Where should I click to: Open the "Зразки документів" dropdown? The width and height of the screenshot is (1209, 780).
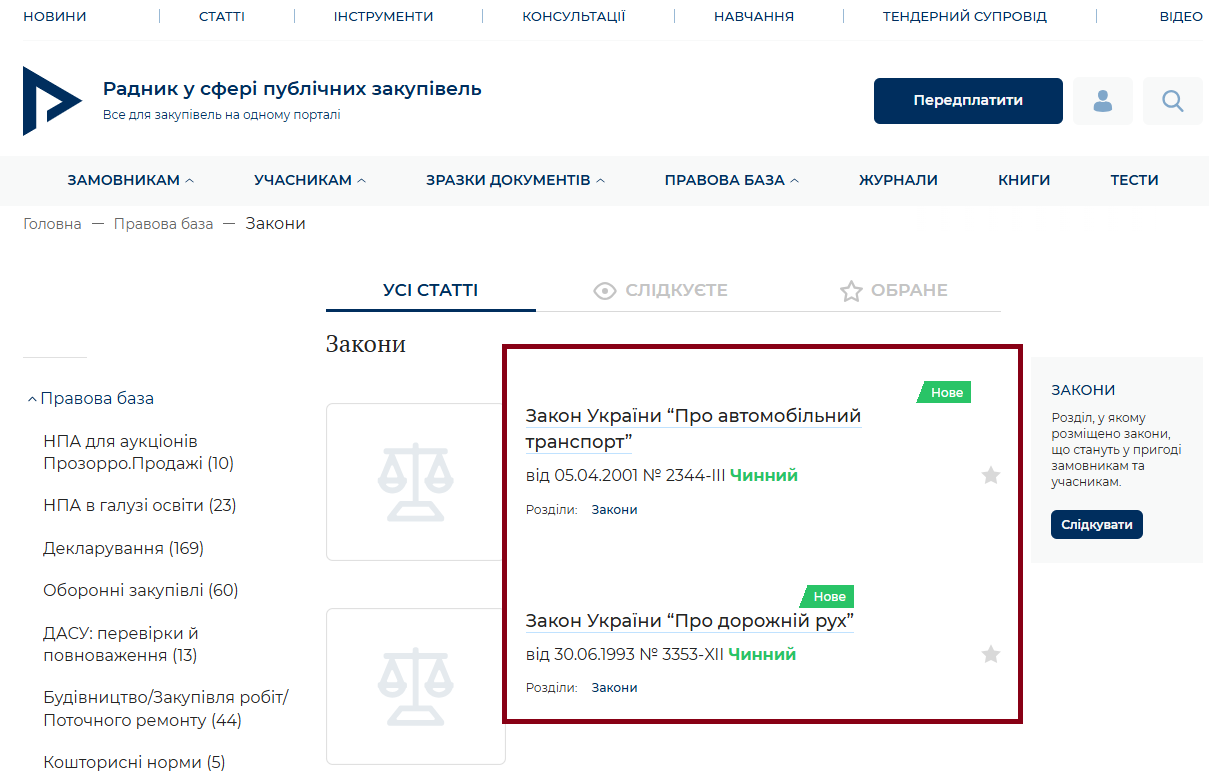[515, 181]
